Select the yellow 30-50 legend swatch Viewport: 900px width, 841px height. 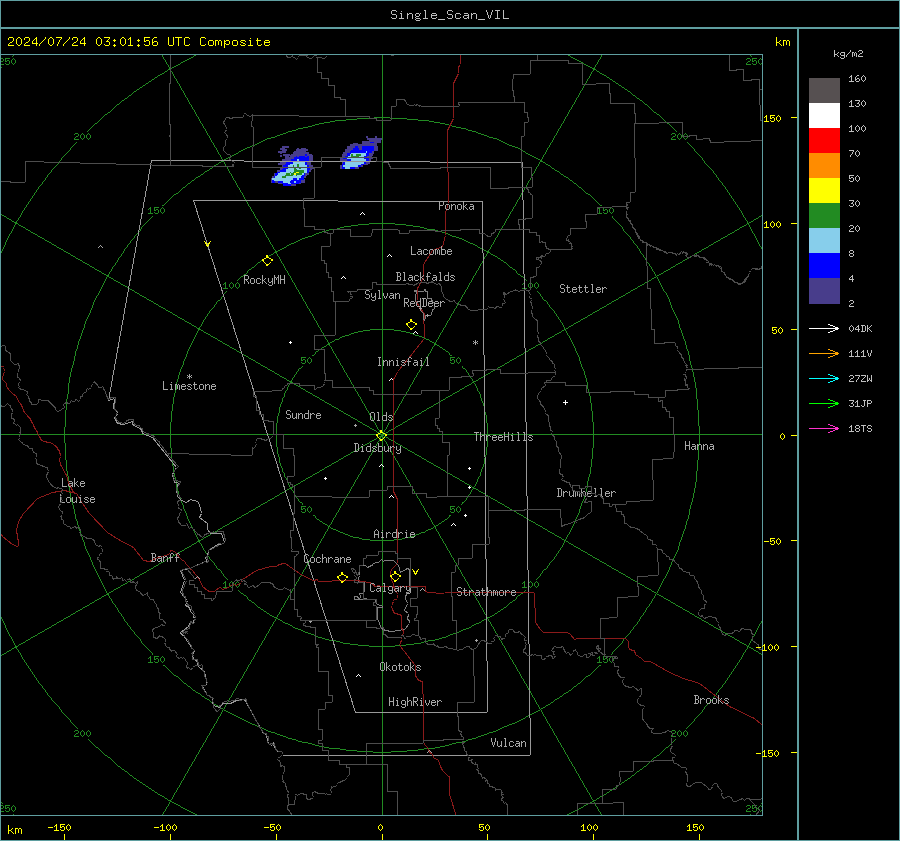(824, 191)
